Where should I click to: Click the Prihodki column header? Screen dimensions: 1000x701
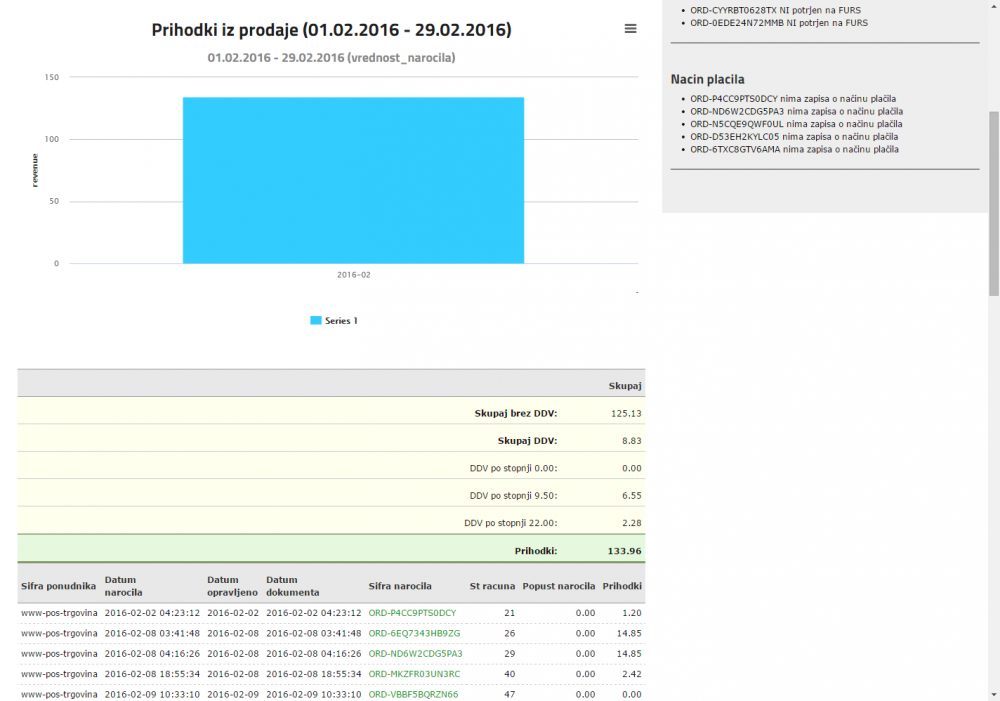click(x=621, y=586)
